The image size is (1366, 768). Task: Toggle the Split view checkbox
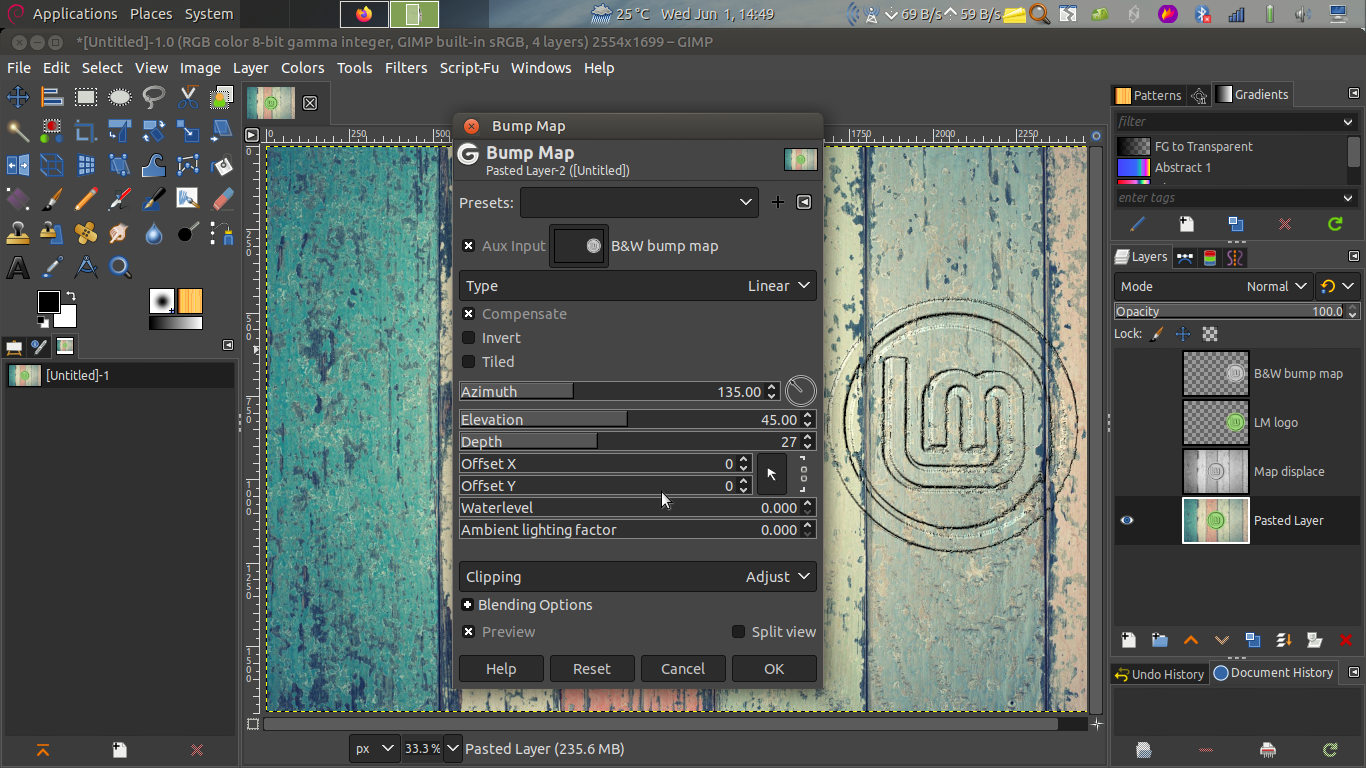tap(738, 632)
